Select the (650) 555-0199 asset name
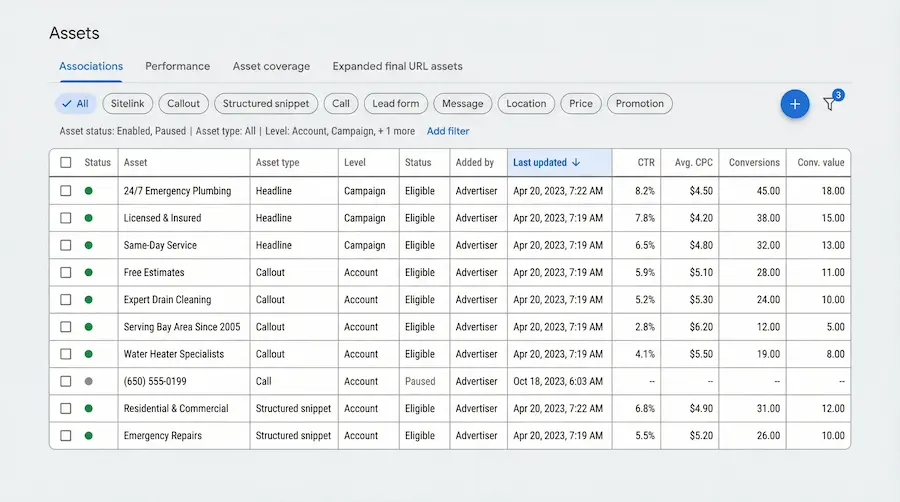The height and width of the screenshot is (502, 900). pyautogui.click(x=155, y=381)
